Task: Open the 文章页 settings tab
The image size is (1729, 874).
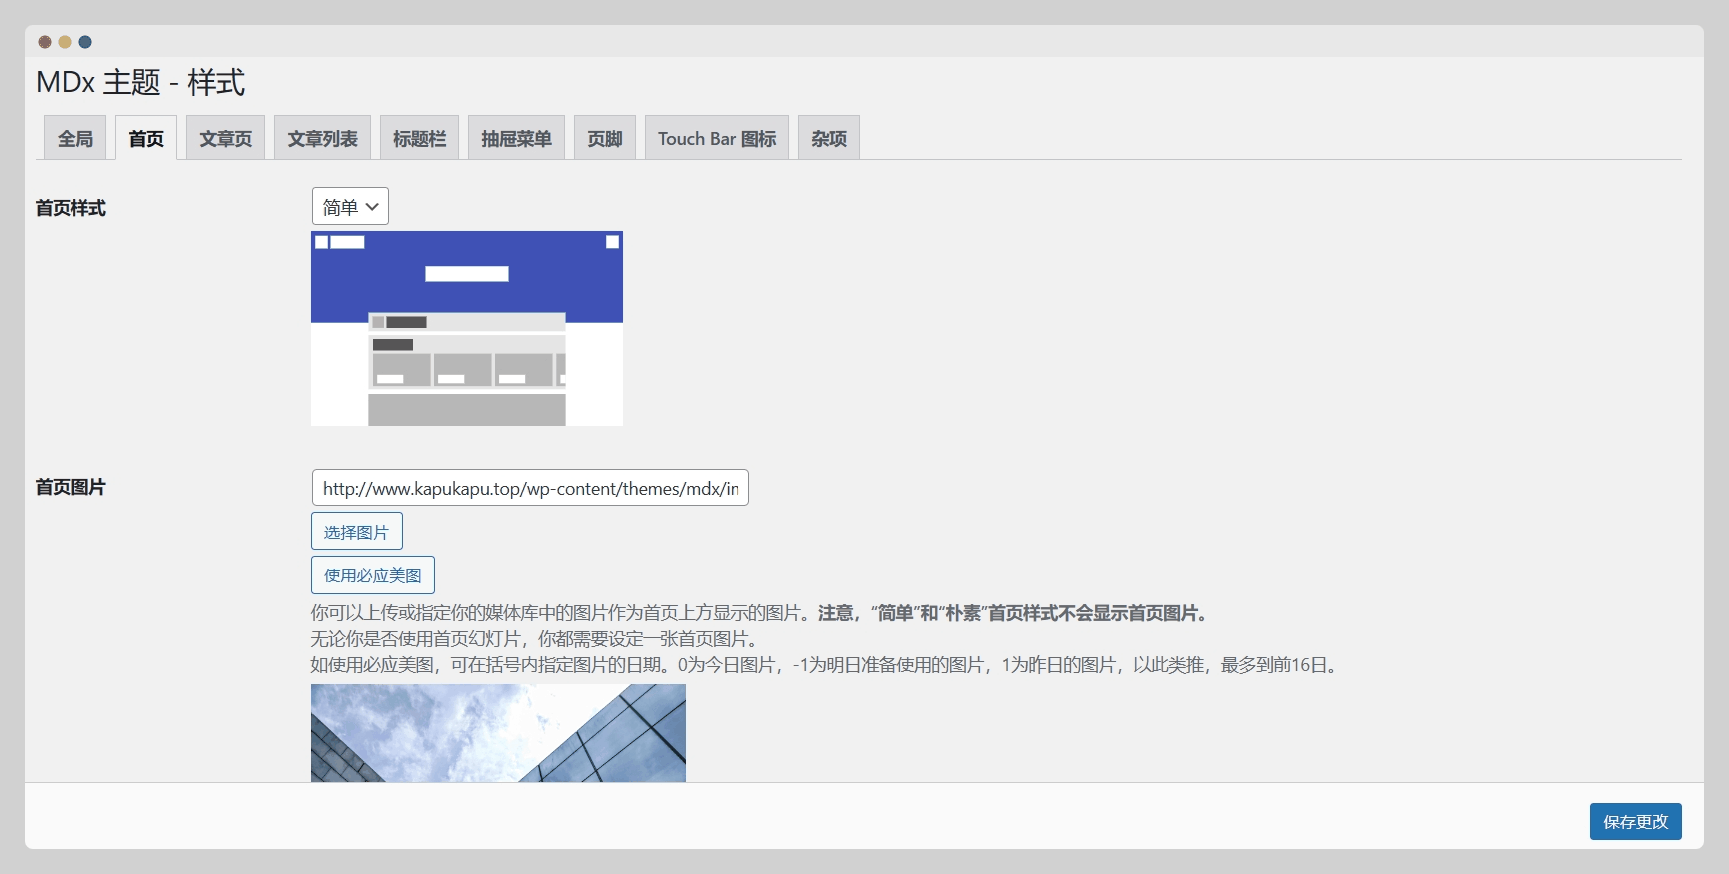Action: click(x=225, y=138)
